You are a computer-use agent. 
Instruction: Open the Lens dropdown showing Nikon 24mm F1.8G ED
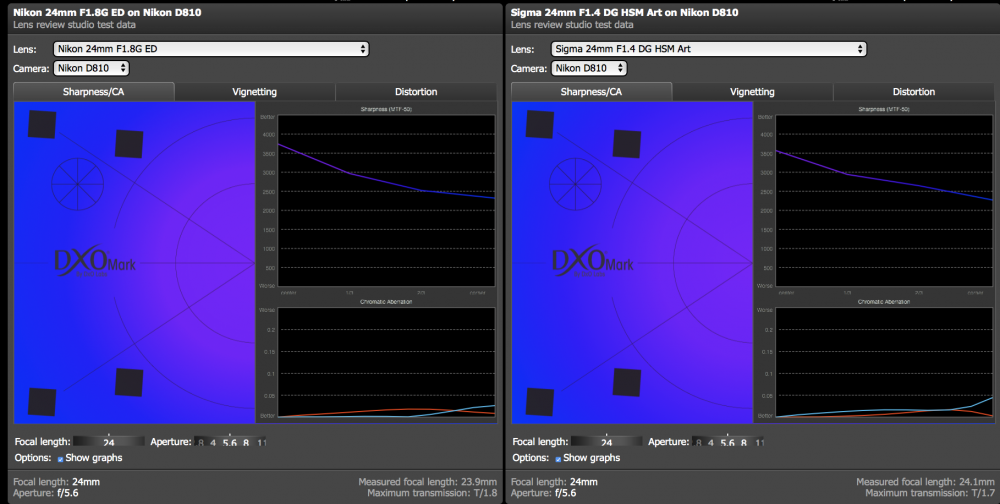coord(211,49)
